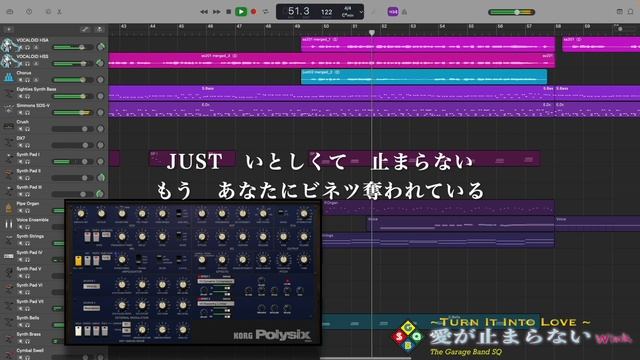Click the Synth Pad II pan knob
This screenshot has width=640, height=360.
[x=100, y=178]
